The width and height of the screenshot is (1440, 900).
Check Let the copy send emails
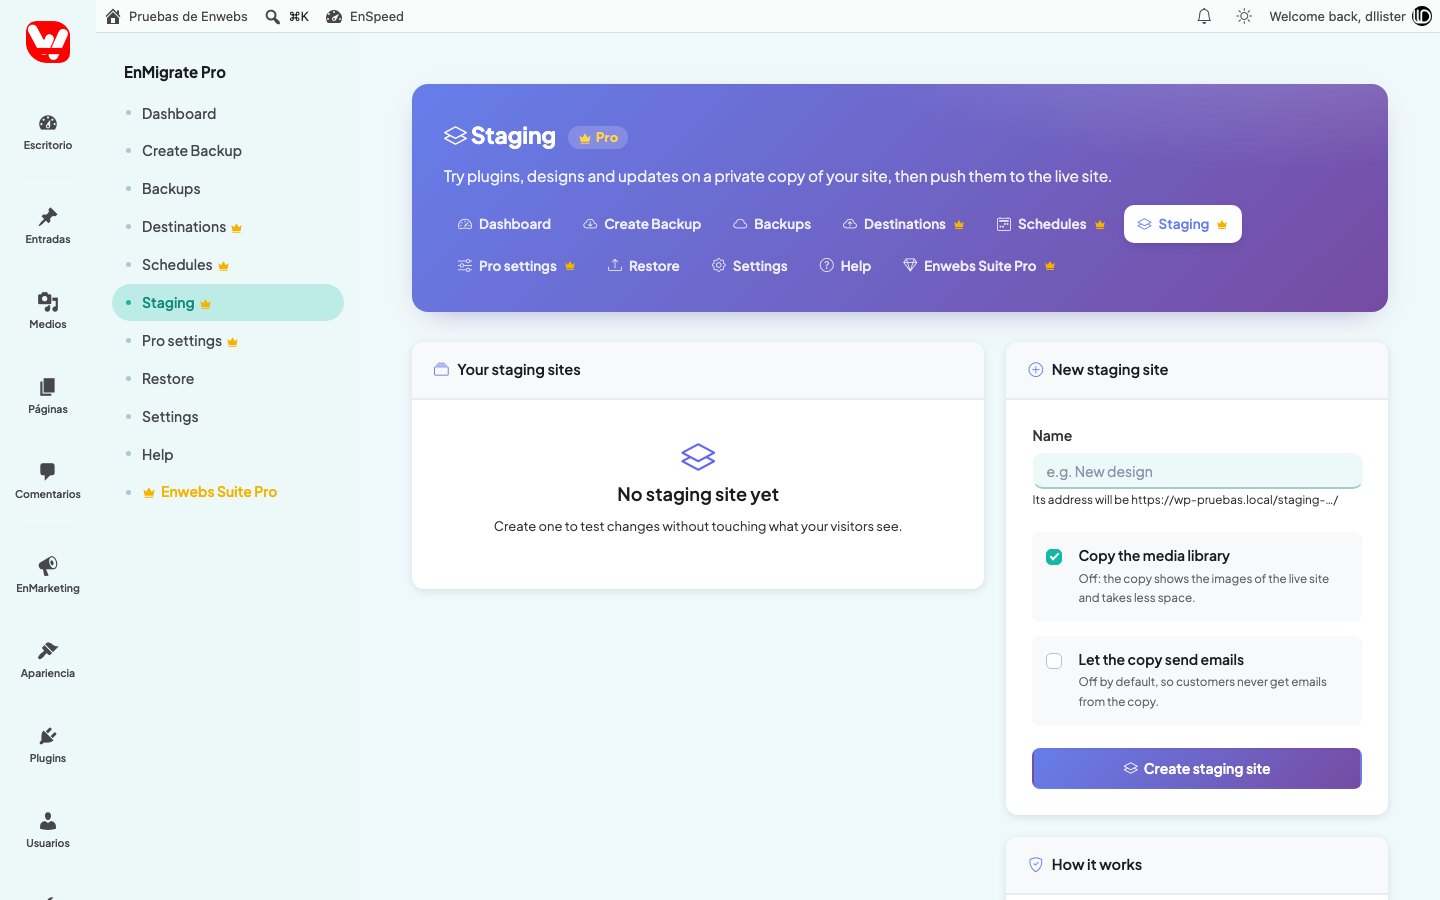click(x=1054, y=661)
